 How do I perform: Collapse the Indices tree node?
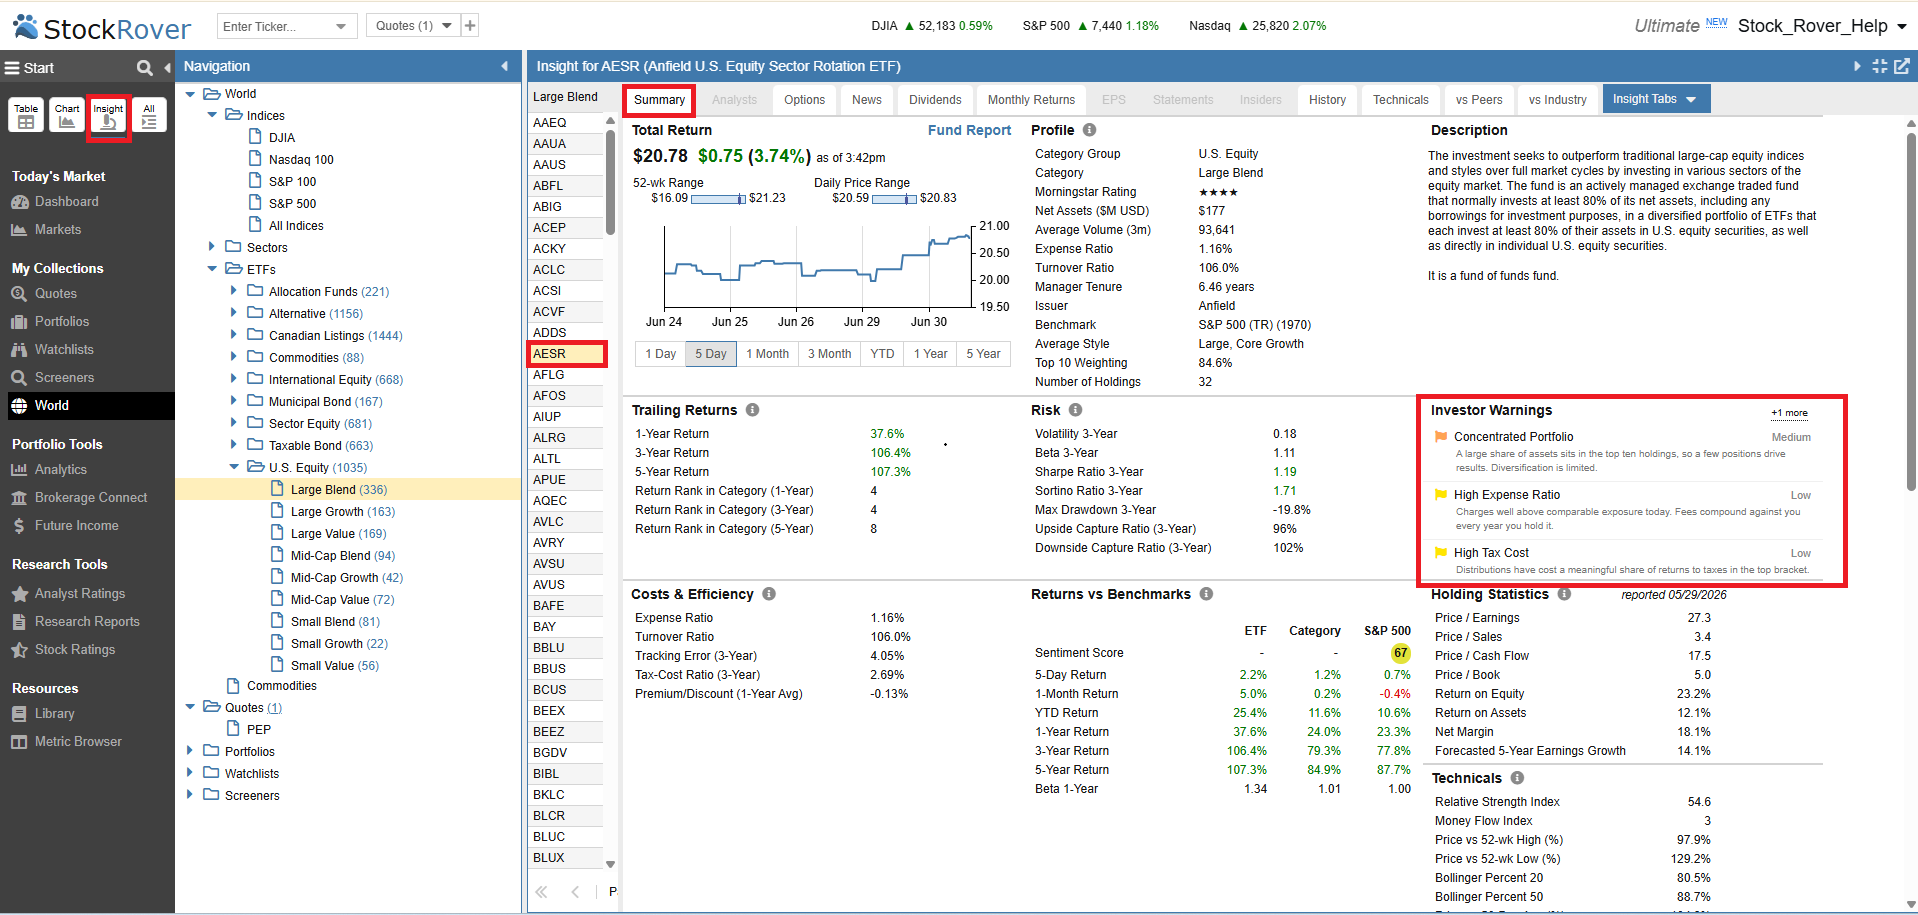[x=212, y=116]
